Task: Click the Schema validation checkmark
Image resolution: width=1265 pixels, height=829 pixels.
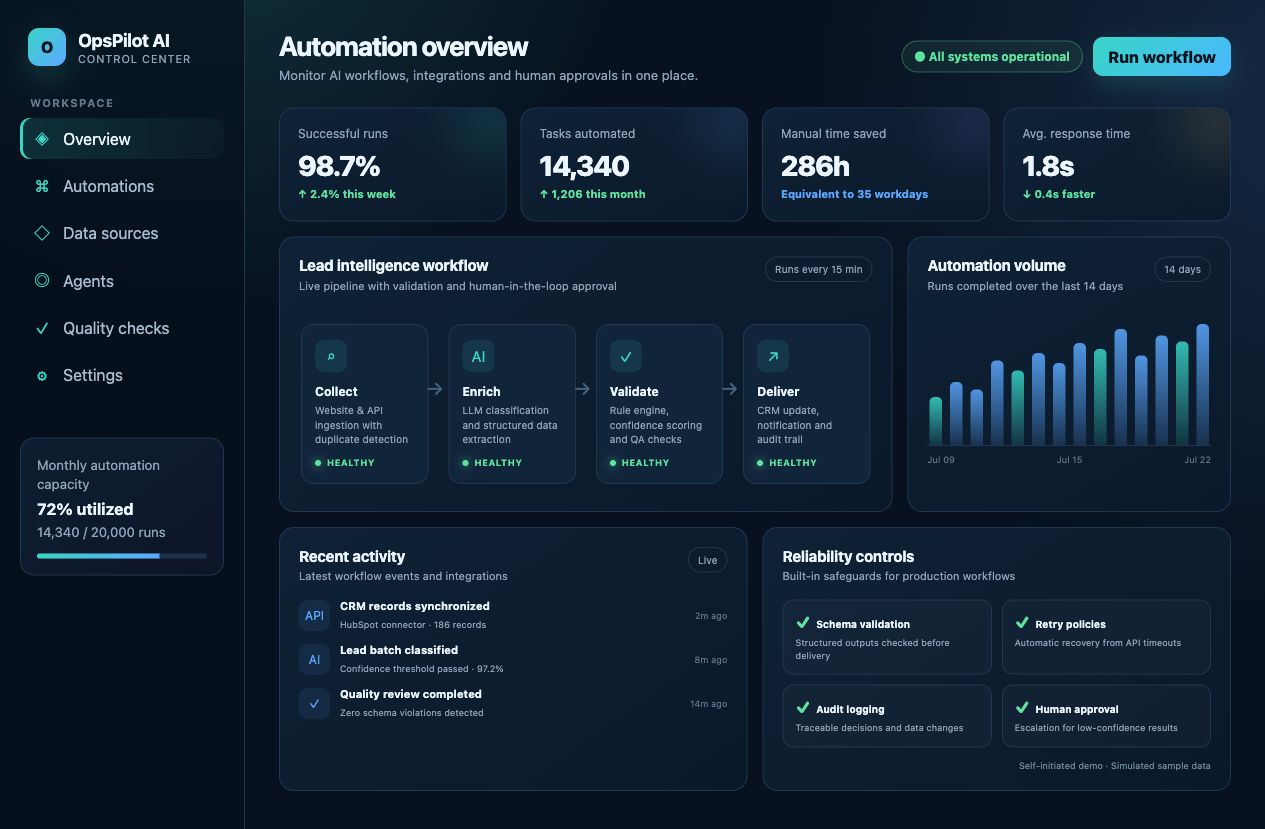Action: coord(802,623)
